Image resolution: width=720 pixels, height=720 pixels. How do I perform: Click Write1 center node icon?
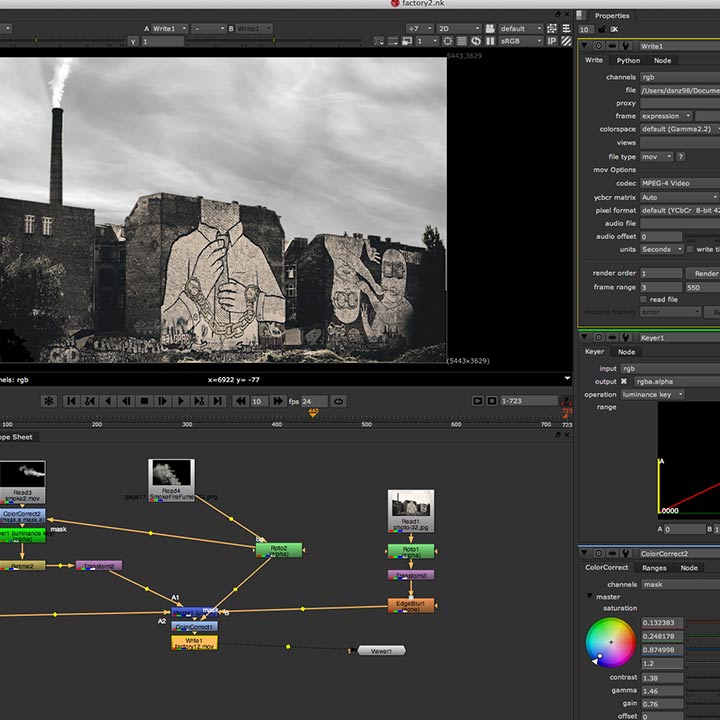point(599,46)
